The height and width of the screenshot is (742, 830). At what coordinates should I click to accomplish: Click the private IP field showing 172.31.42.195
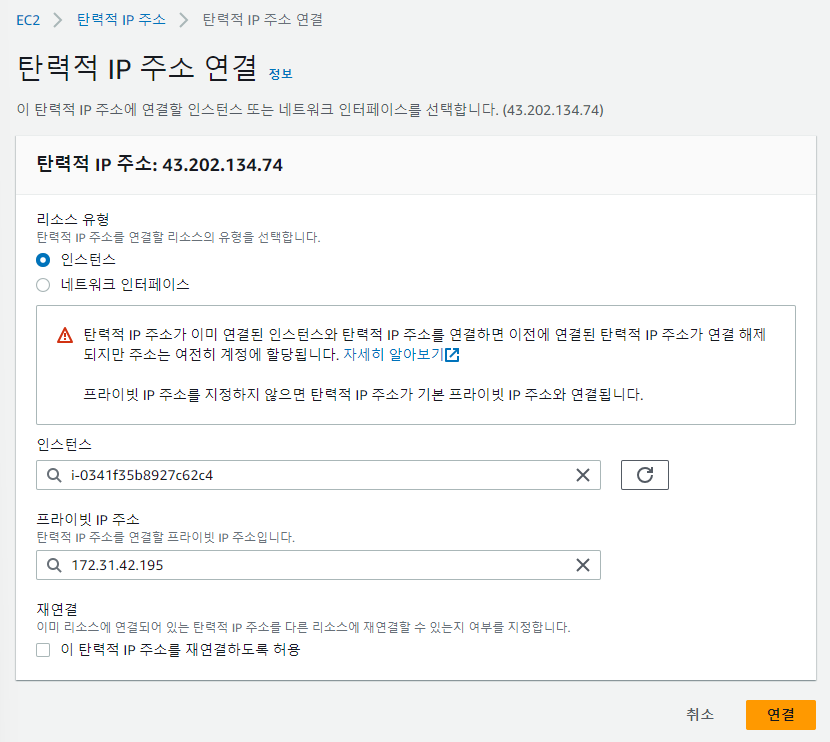tap(318, 565)
